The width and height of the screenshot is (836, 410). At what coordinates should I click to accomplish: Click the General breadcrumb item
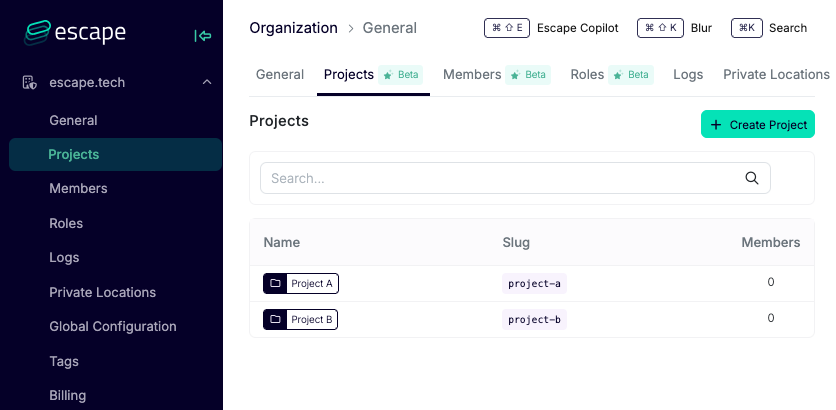[390, 28]
